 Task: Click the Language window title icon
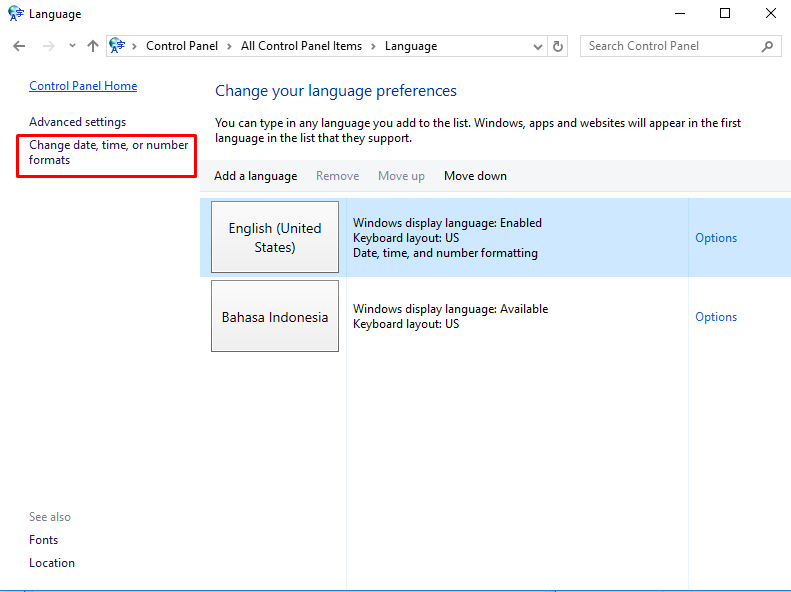tap(15, 14)
